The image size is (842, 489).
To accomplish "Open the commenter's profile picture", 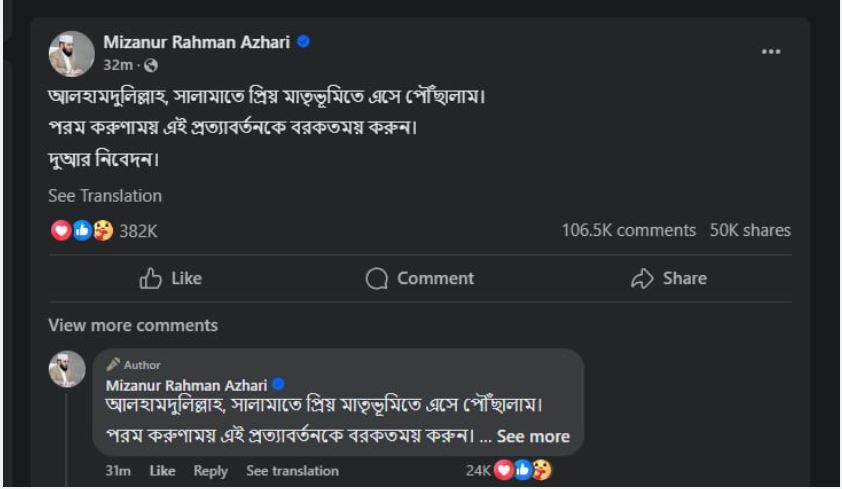I will [67, 369].
